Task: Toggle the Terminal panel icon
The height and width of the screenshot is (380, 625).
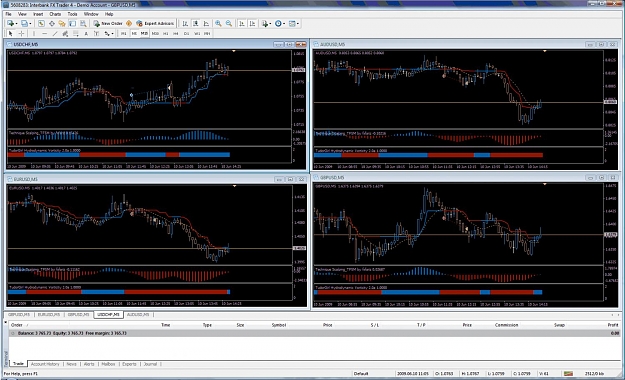Action: coord(72,24)
